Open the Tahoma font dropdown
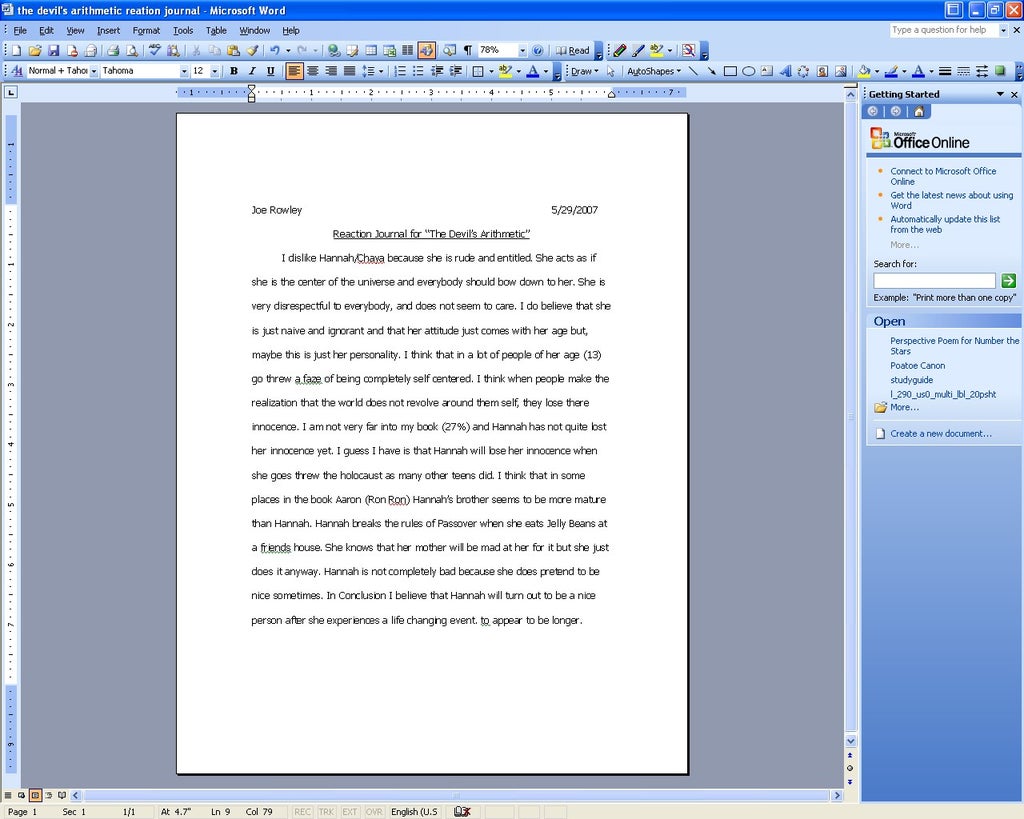This screenshot has width=1024, height=819. click(186, 70)
